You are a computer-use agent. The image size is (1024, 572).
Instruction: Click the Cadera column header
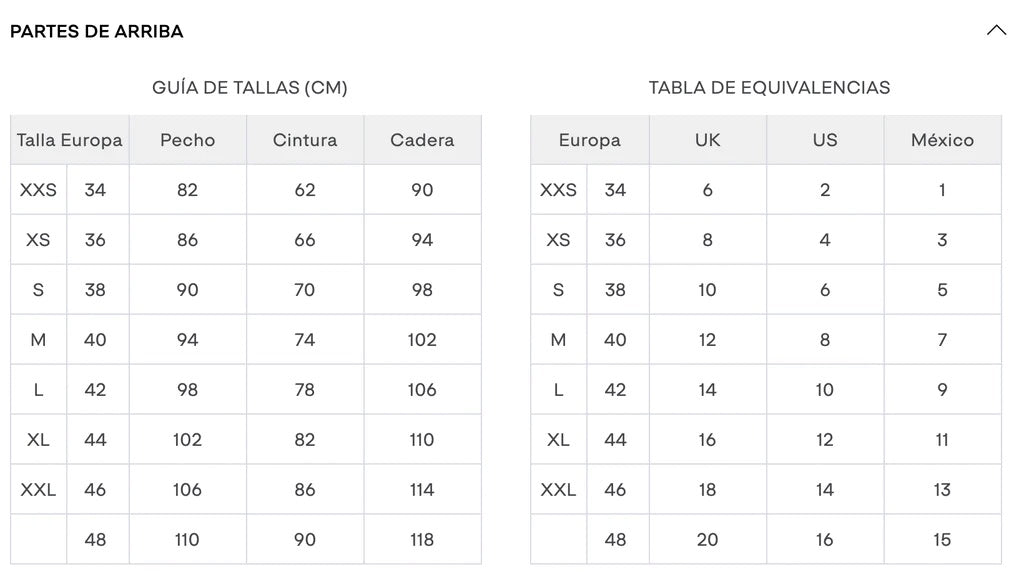pyautogui.click(x=422, y=140)
